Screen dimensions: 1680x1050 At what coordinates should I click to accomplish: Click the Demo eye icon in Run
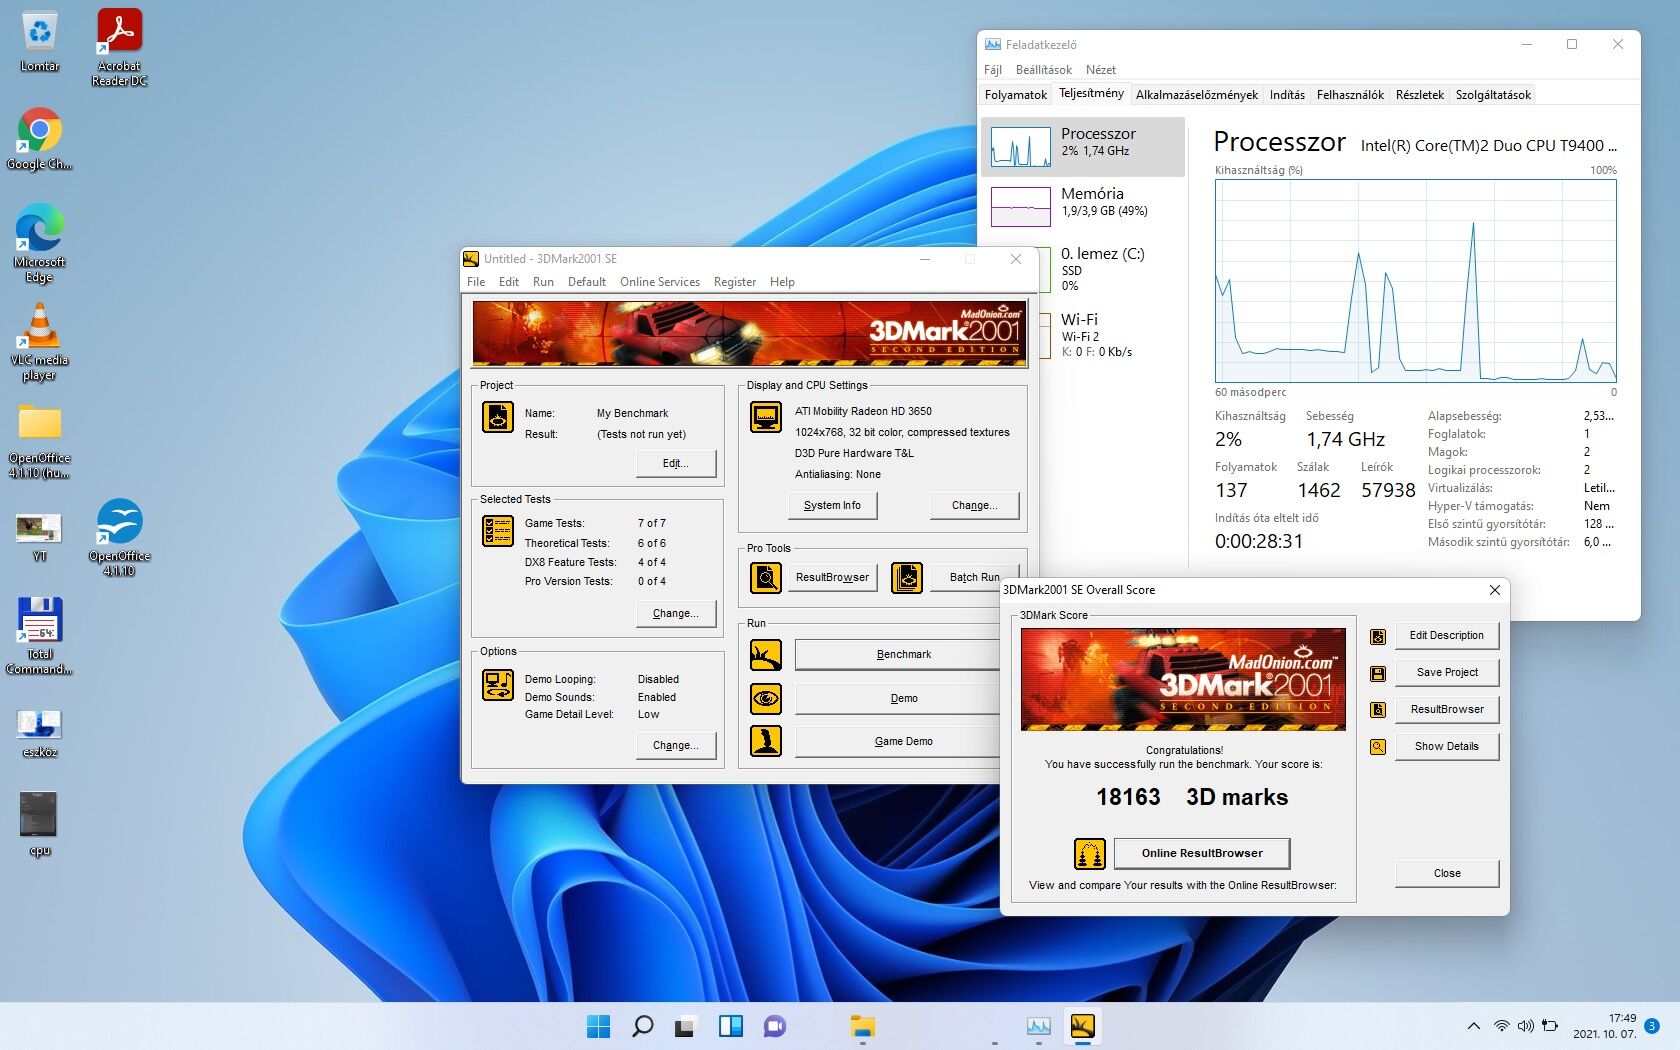pyautogui.click(x=766, y=698)
